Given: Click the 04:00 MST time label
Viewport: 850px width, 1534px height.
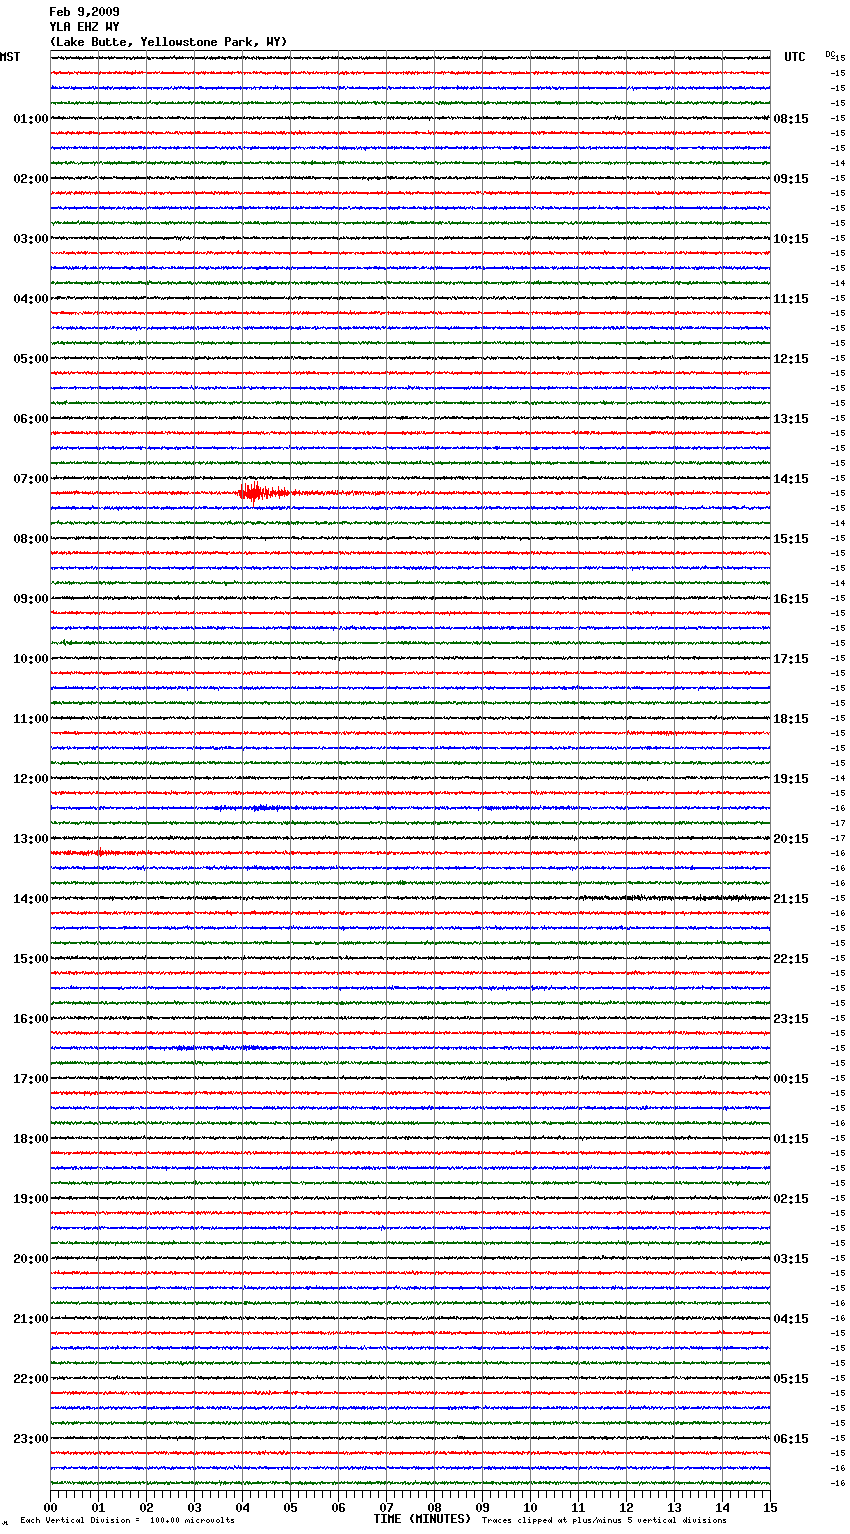Looking at the screenshot, I should tap(31, 299).
